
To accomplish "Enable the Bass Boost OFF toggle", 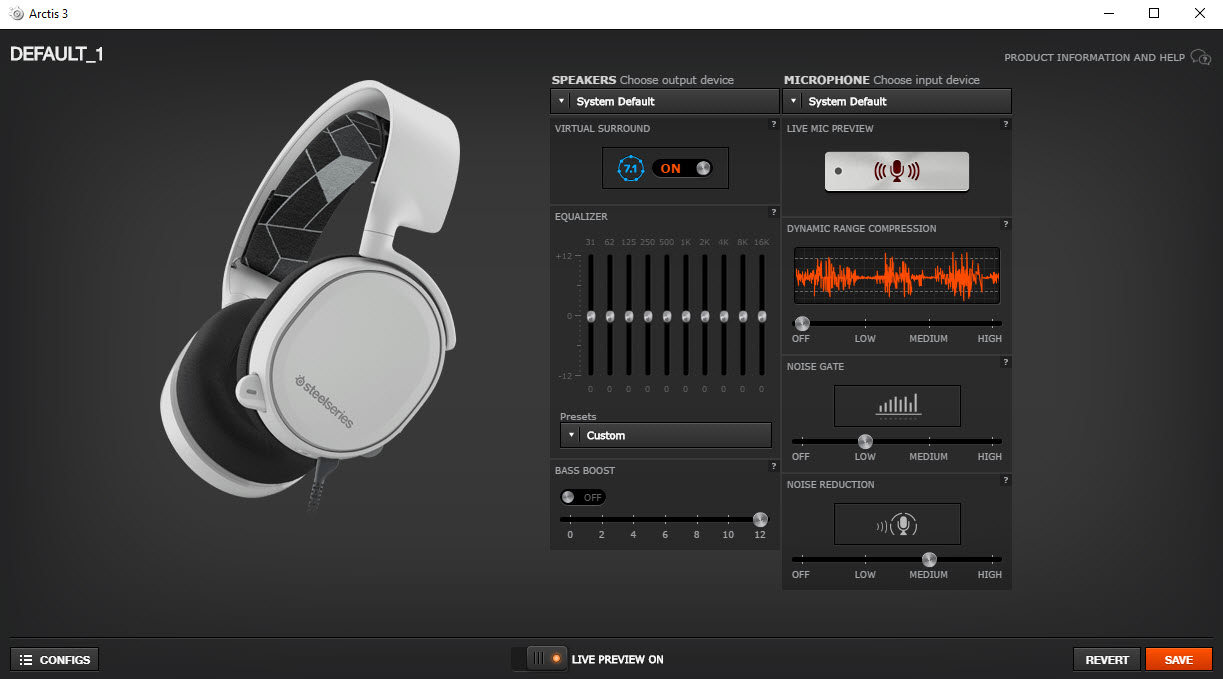I will [x=583, y=497].
